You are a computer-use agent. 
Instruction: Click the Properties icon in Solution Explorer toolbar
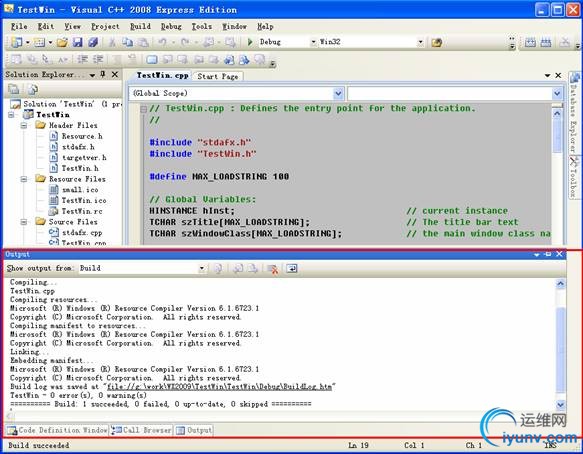click(x=14, y=89)
